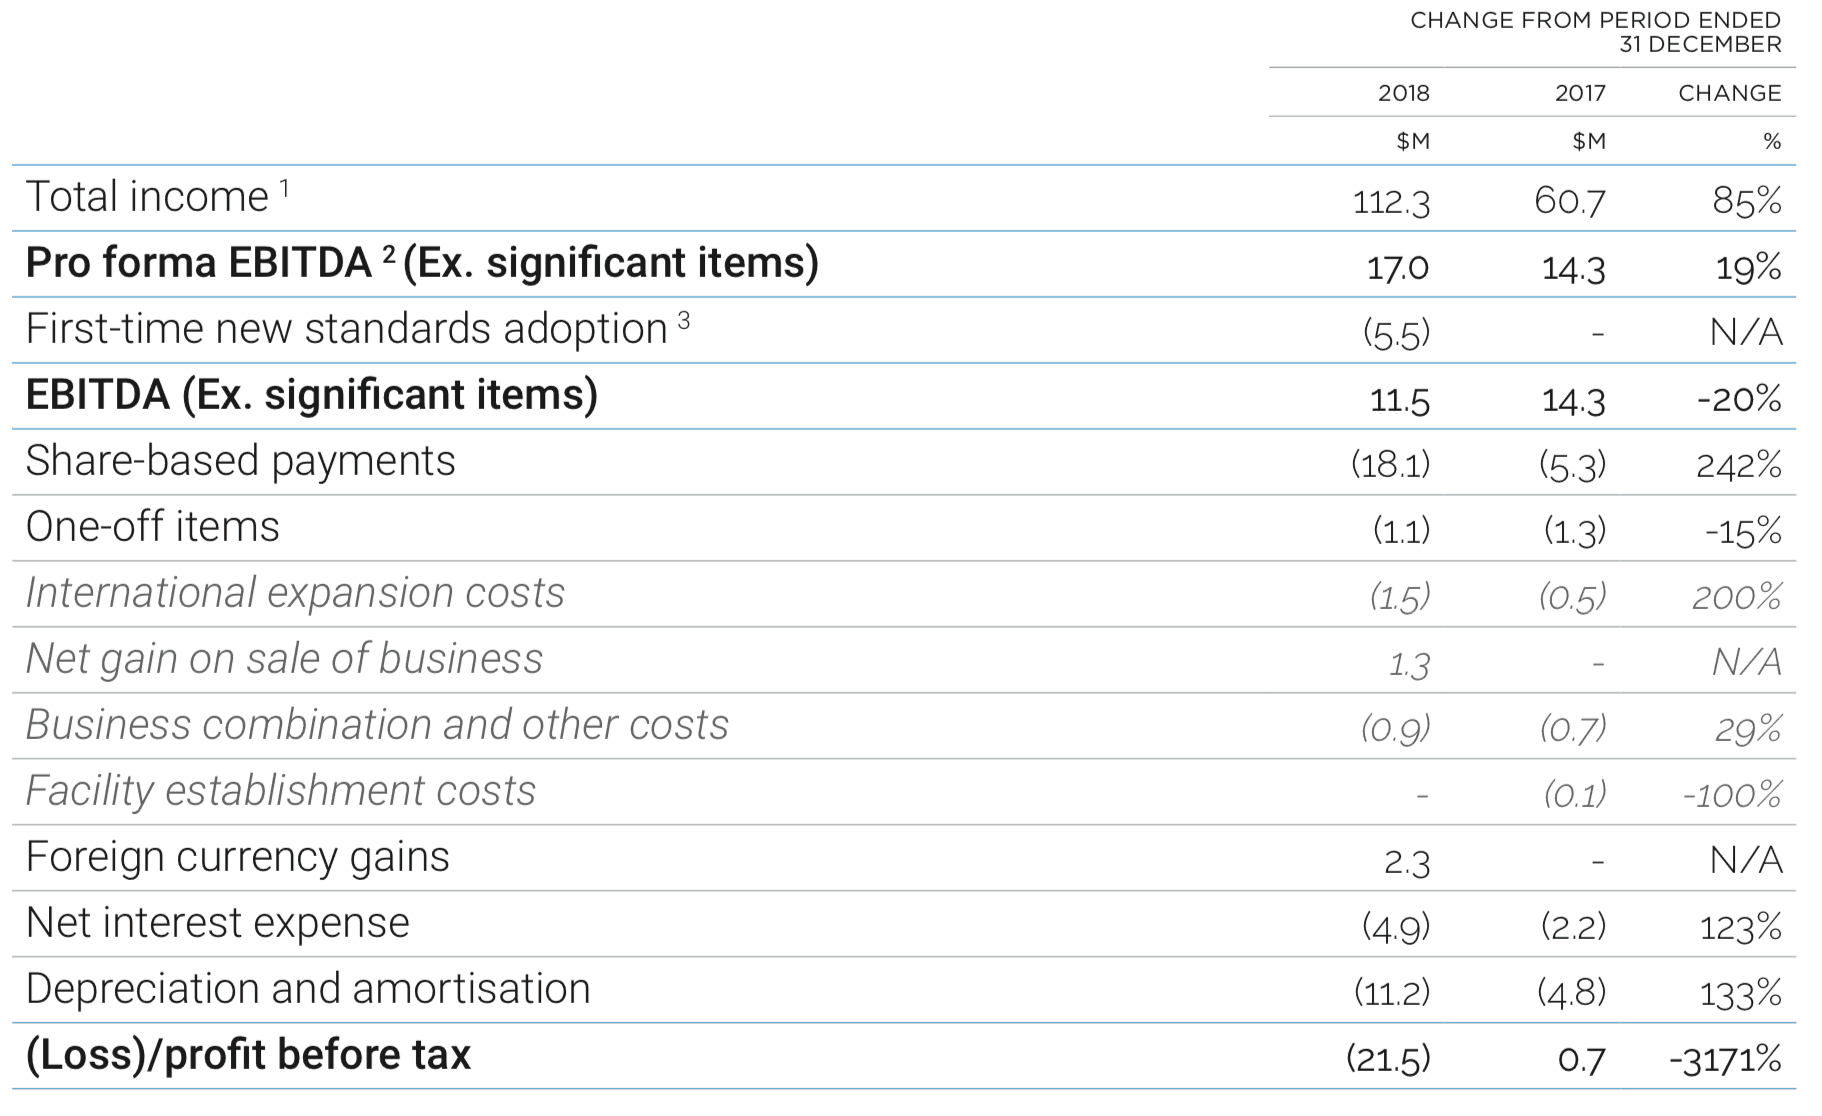Select footnote 3 after standards adoption
Screen dimensions: 1822x1116
coord(684,319)
